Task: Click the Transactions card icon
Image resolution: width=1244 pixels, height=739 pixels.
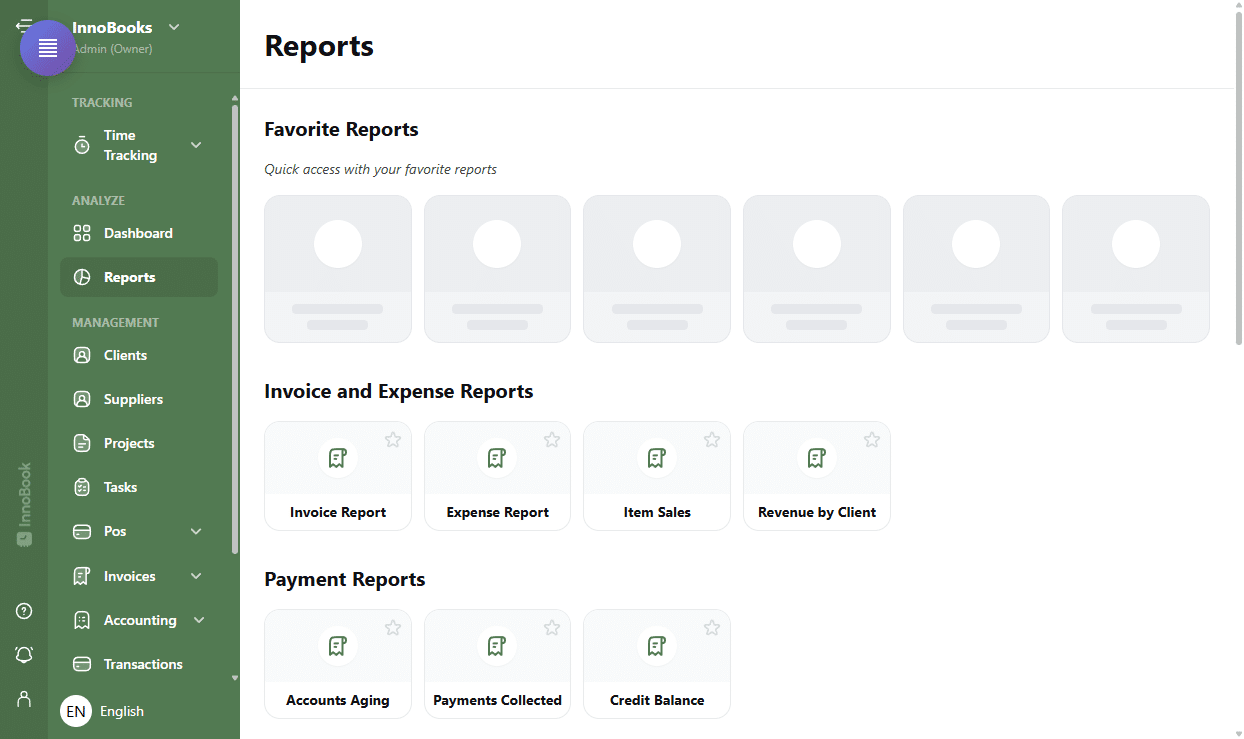Action: tap(82, 664)
